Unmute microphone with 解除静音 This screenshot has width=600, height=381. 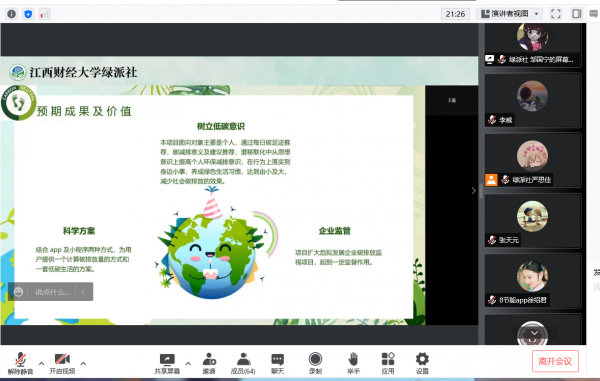pos(20,363)
